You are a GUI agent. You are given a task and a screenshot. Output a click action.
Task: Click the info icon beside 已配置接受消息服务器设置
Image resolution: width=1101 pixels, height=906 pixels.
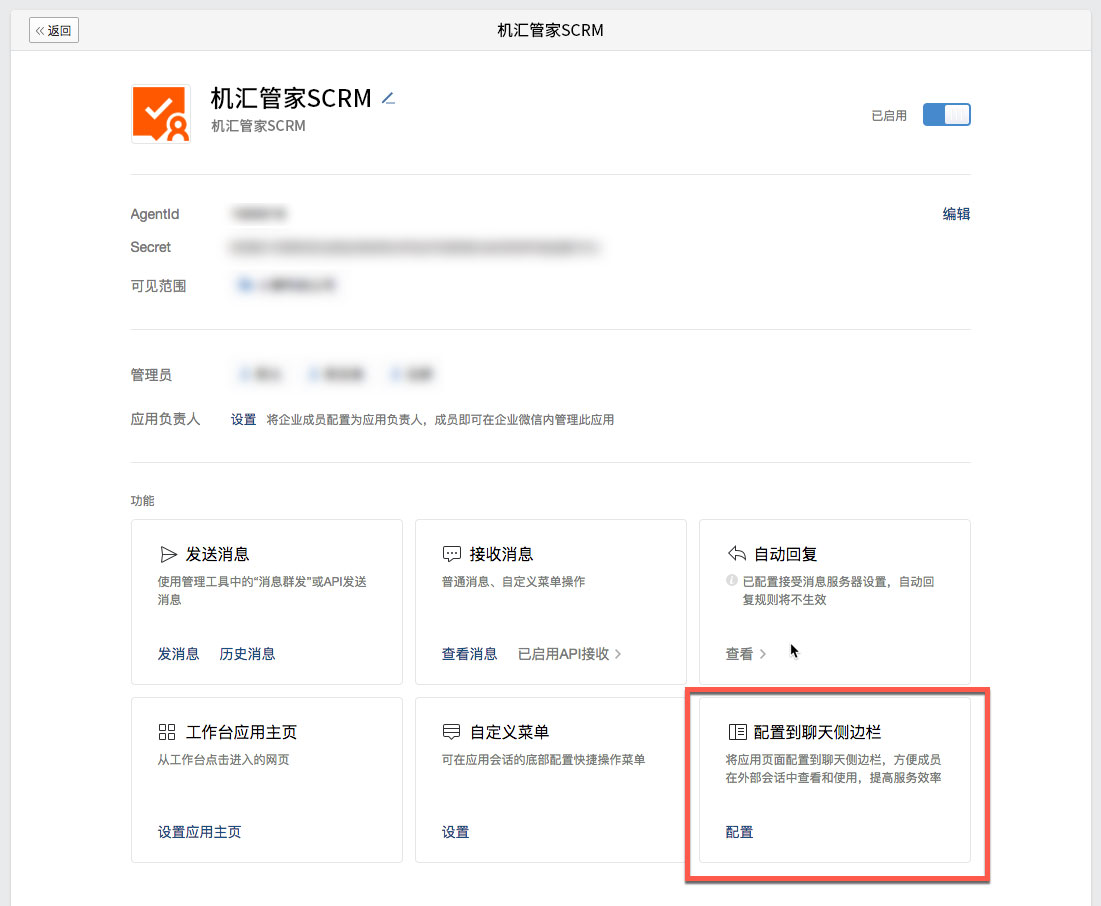(x=732, y=580)
